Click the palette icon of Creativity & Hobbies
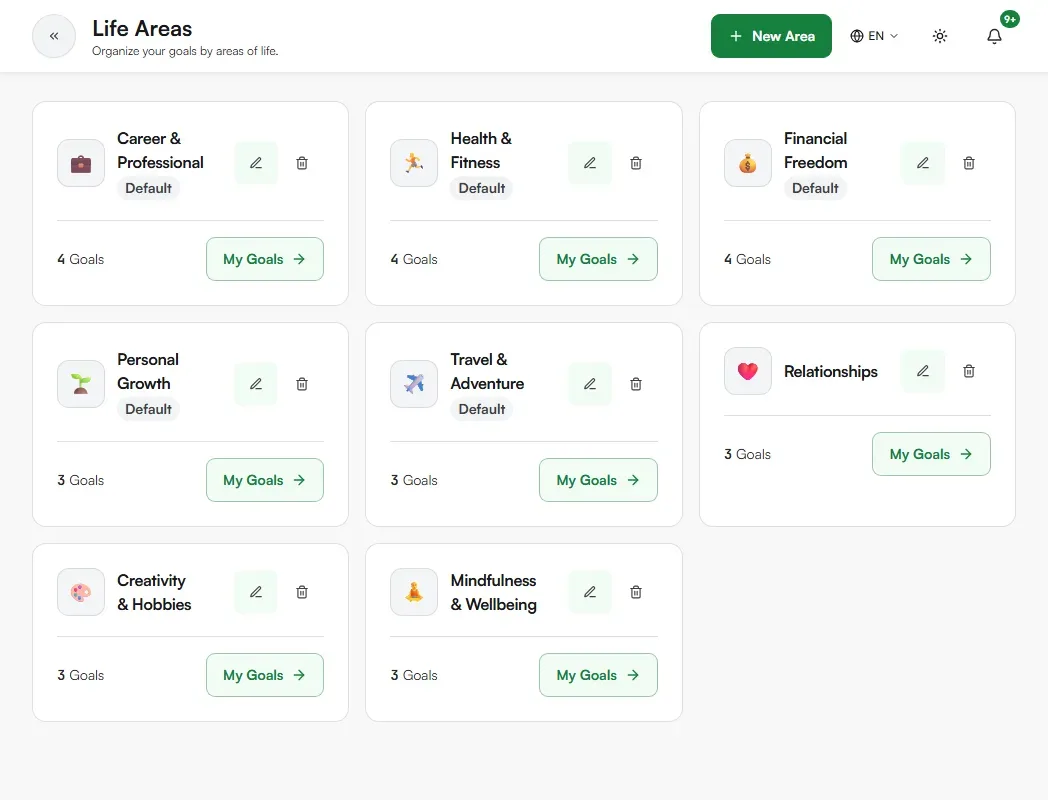 click(81, 592)
